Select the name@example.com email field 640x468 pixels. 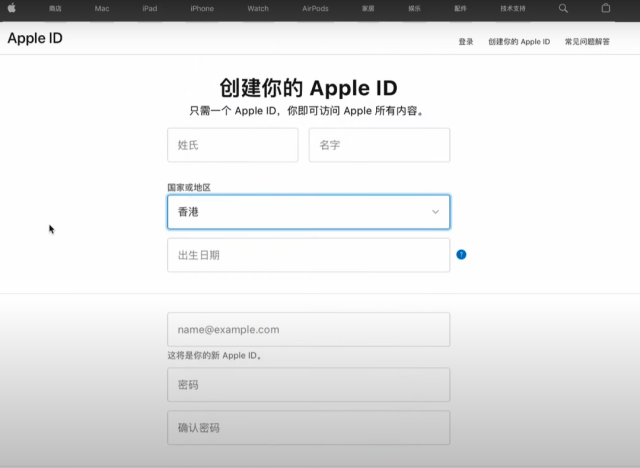point(308,329)
